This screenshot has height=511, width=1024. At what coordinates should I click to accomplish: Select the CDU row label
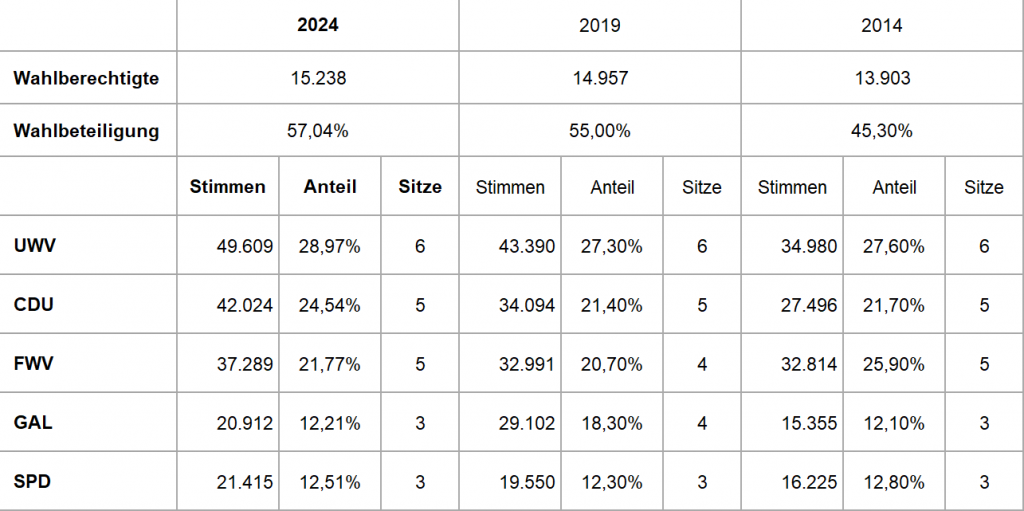(34, 305)
